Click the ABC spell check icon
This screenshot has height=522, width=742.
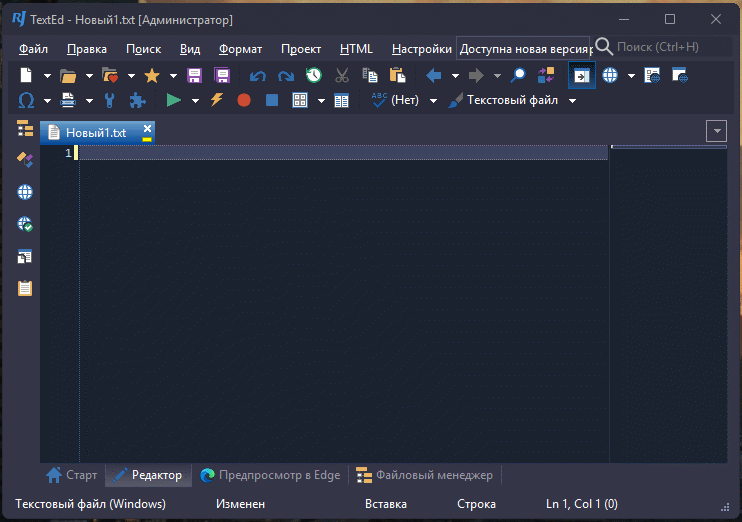coord(379,100)
